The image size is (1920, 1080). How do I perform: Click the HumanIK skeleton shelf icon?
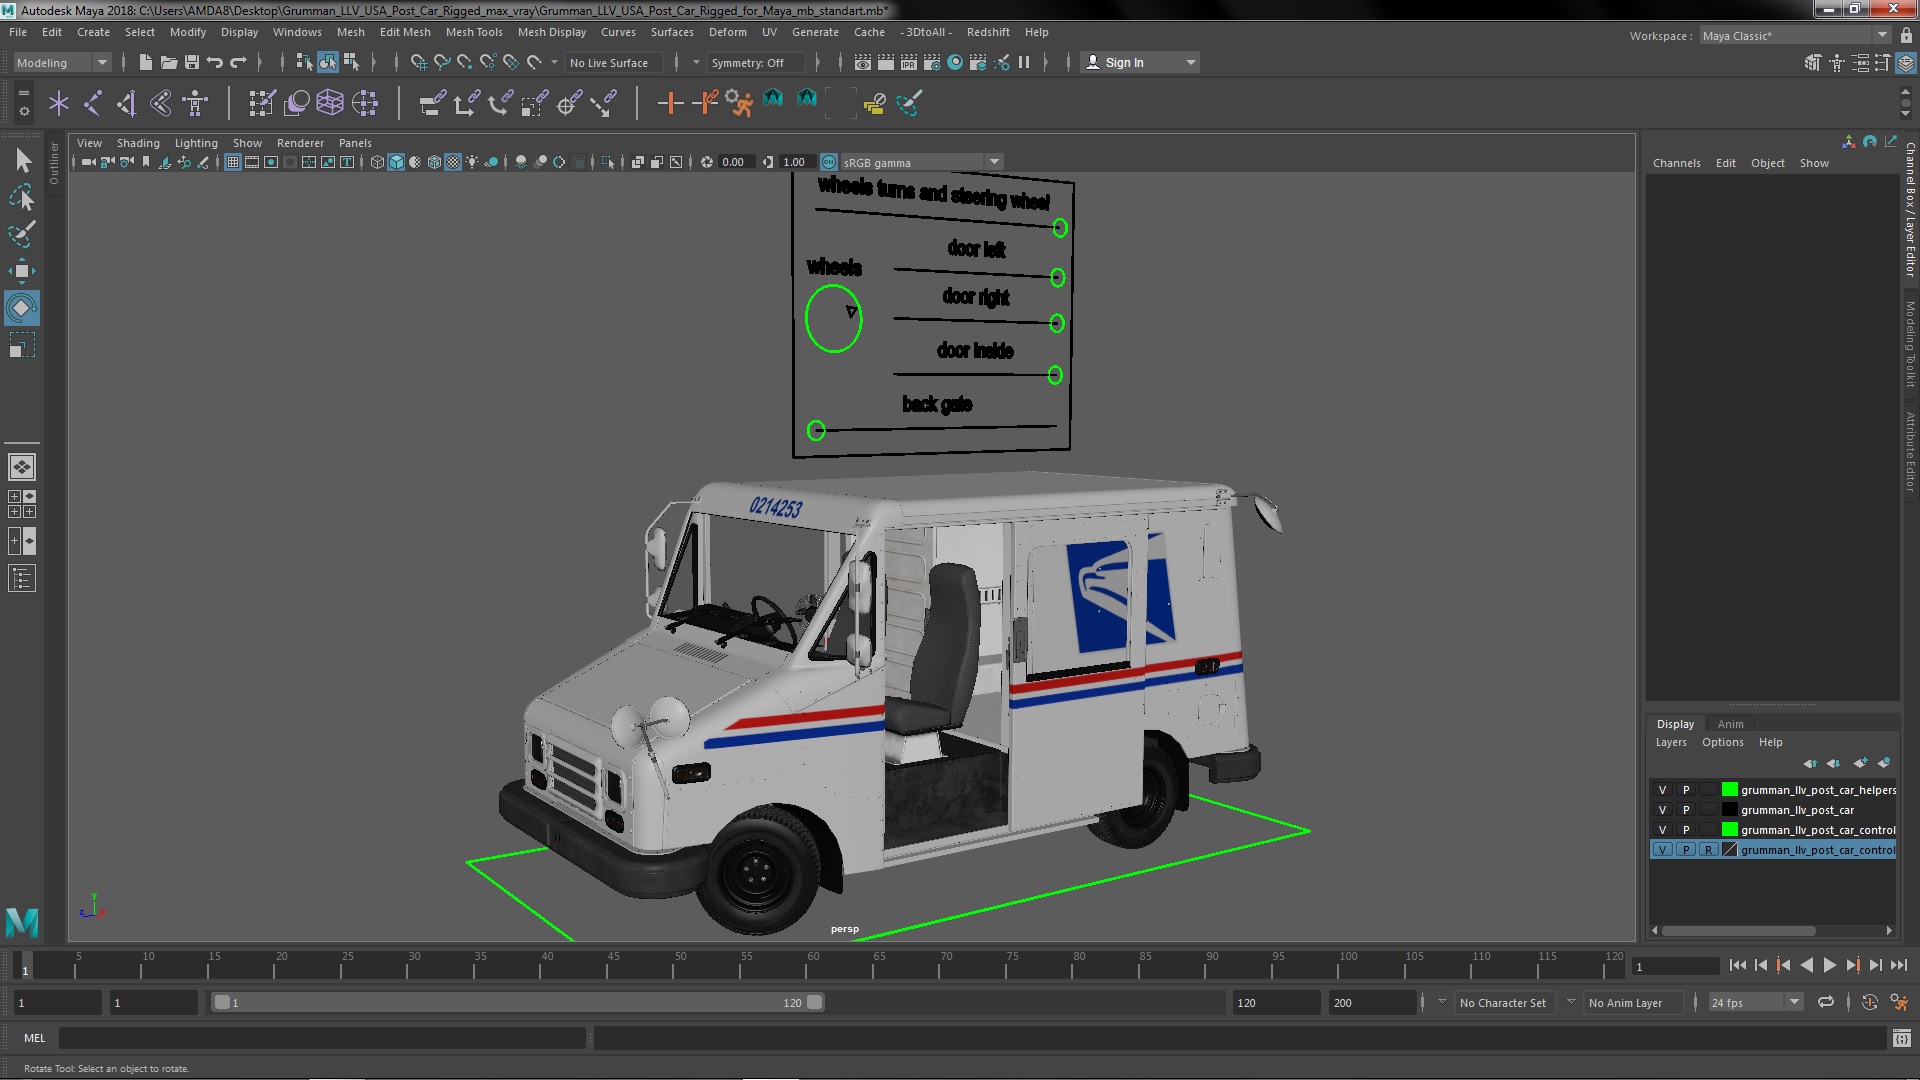[195, 102]
